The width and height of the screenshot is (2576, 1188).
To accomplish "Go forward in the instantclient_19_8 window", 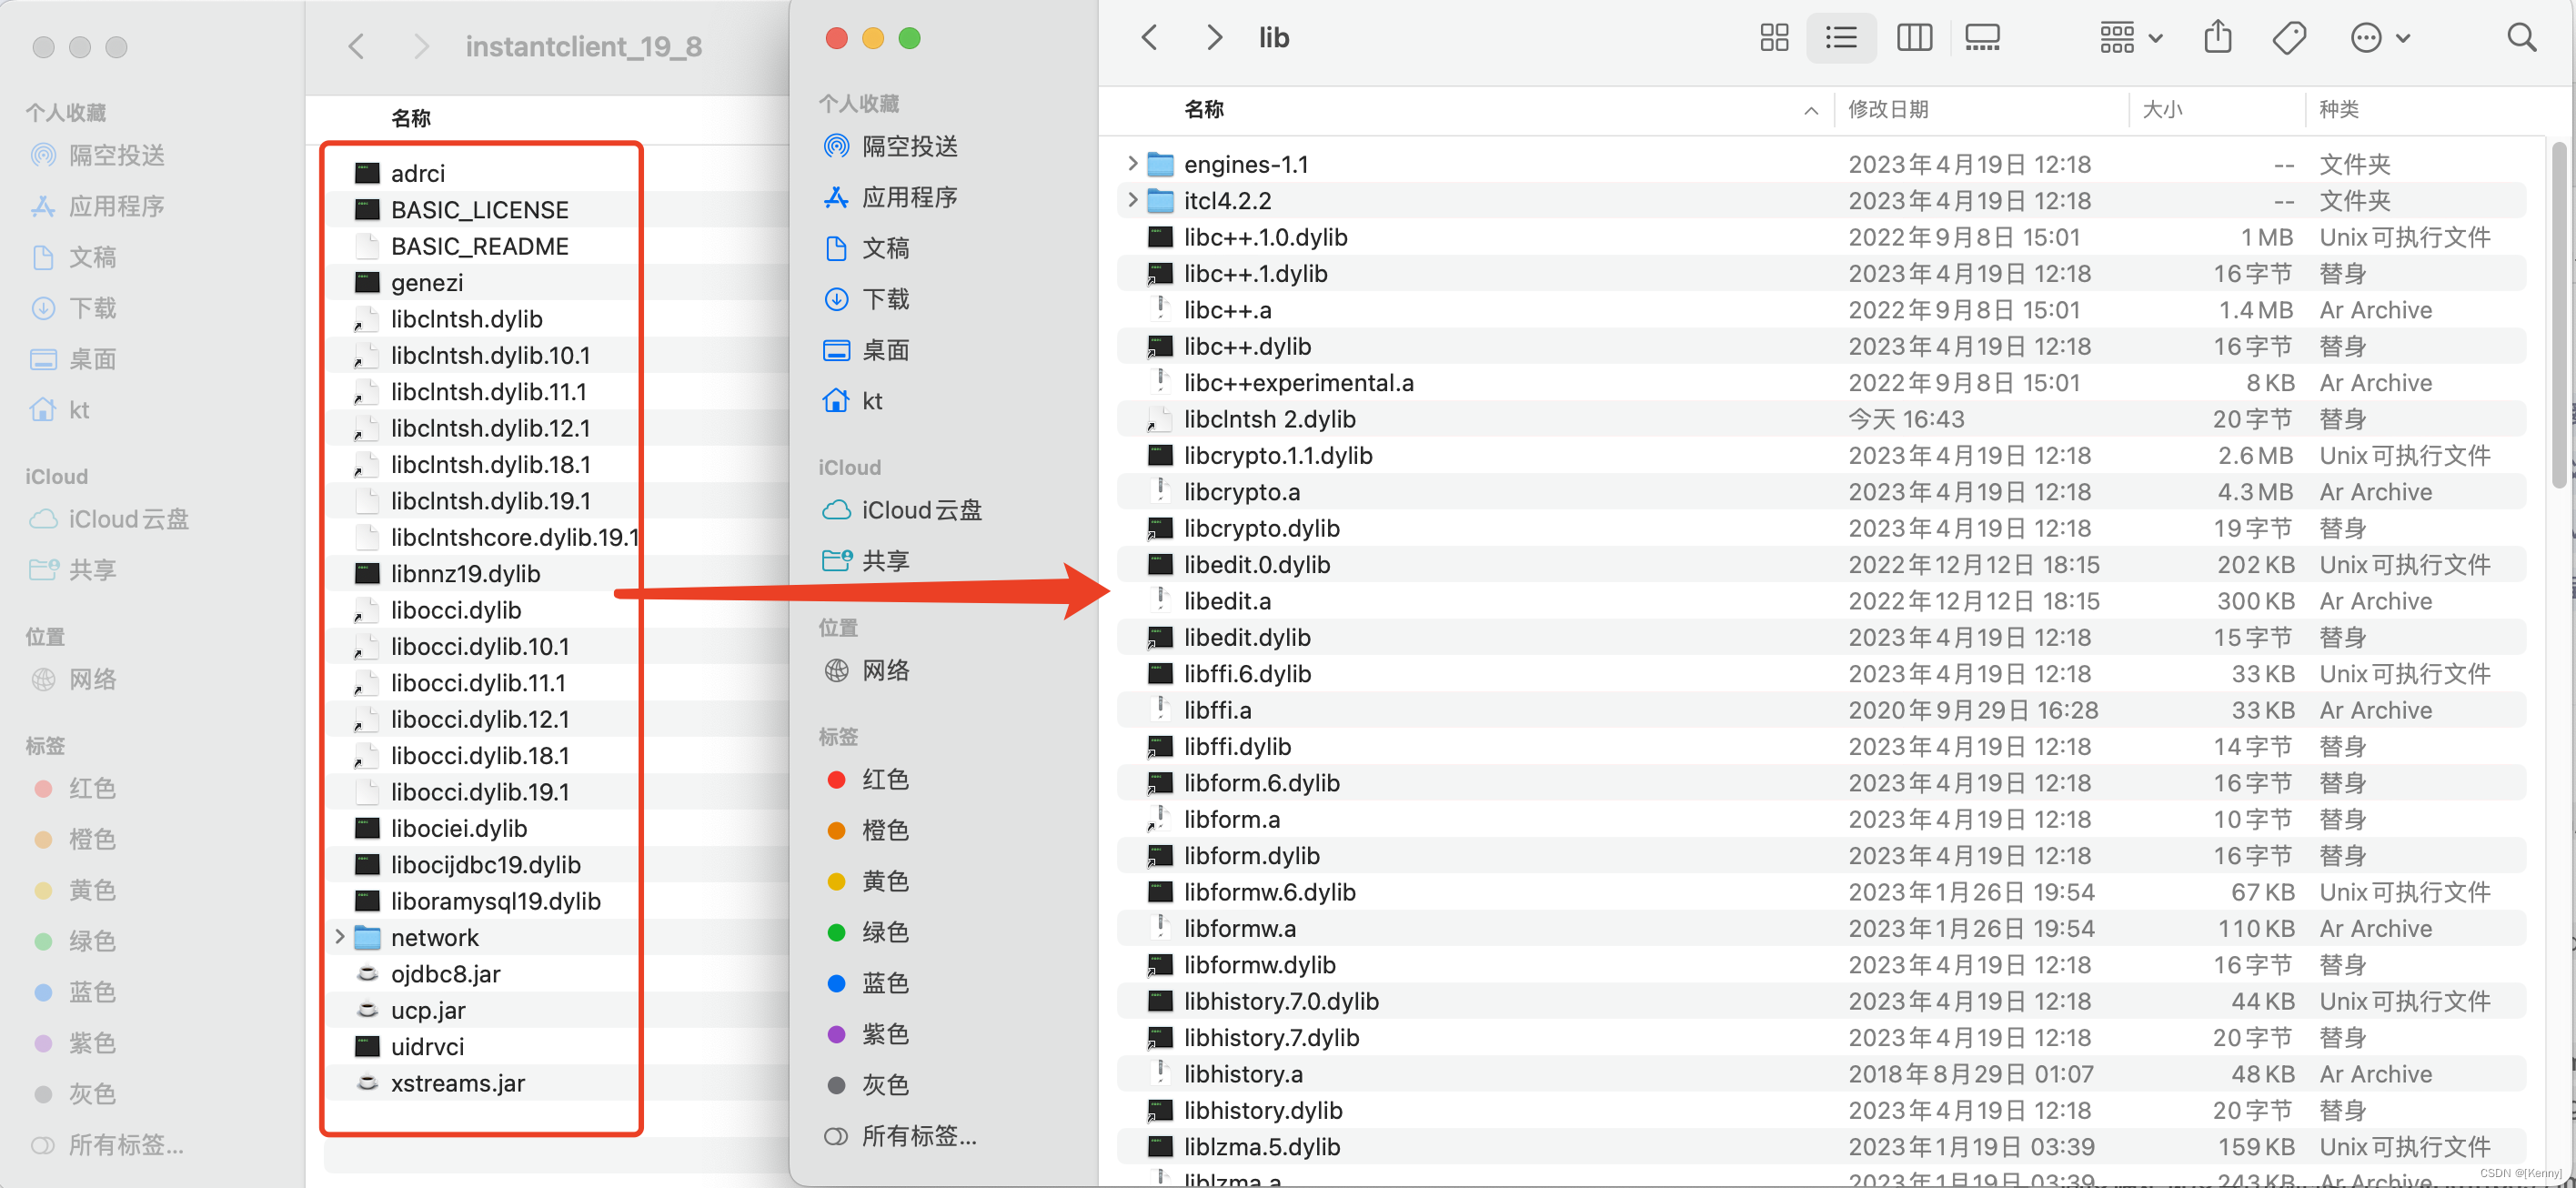I will [x=421, y=46].
